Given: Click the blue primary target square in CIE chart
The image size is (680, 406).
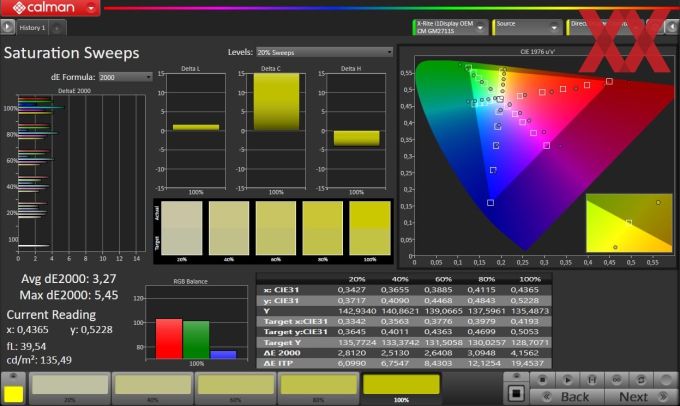Looking at the screenshot, I should [x=490, y=203].
